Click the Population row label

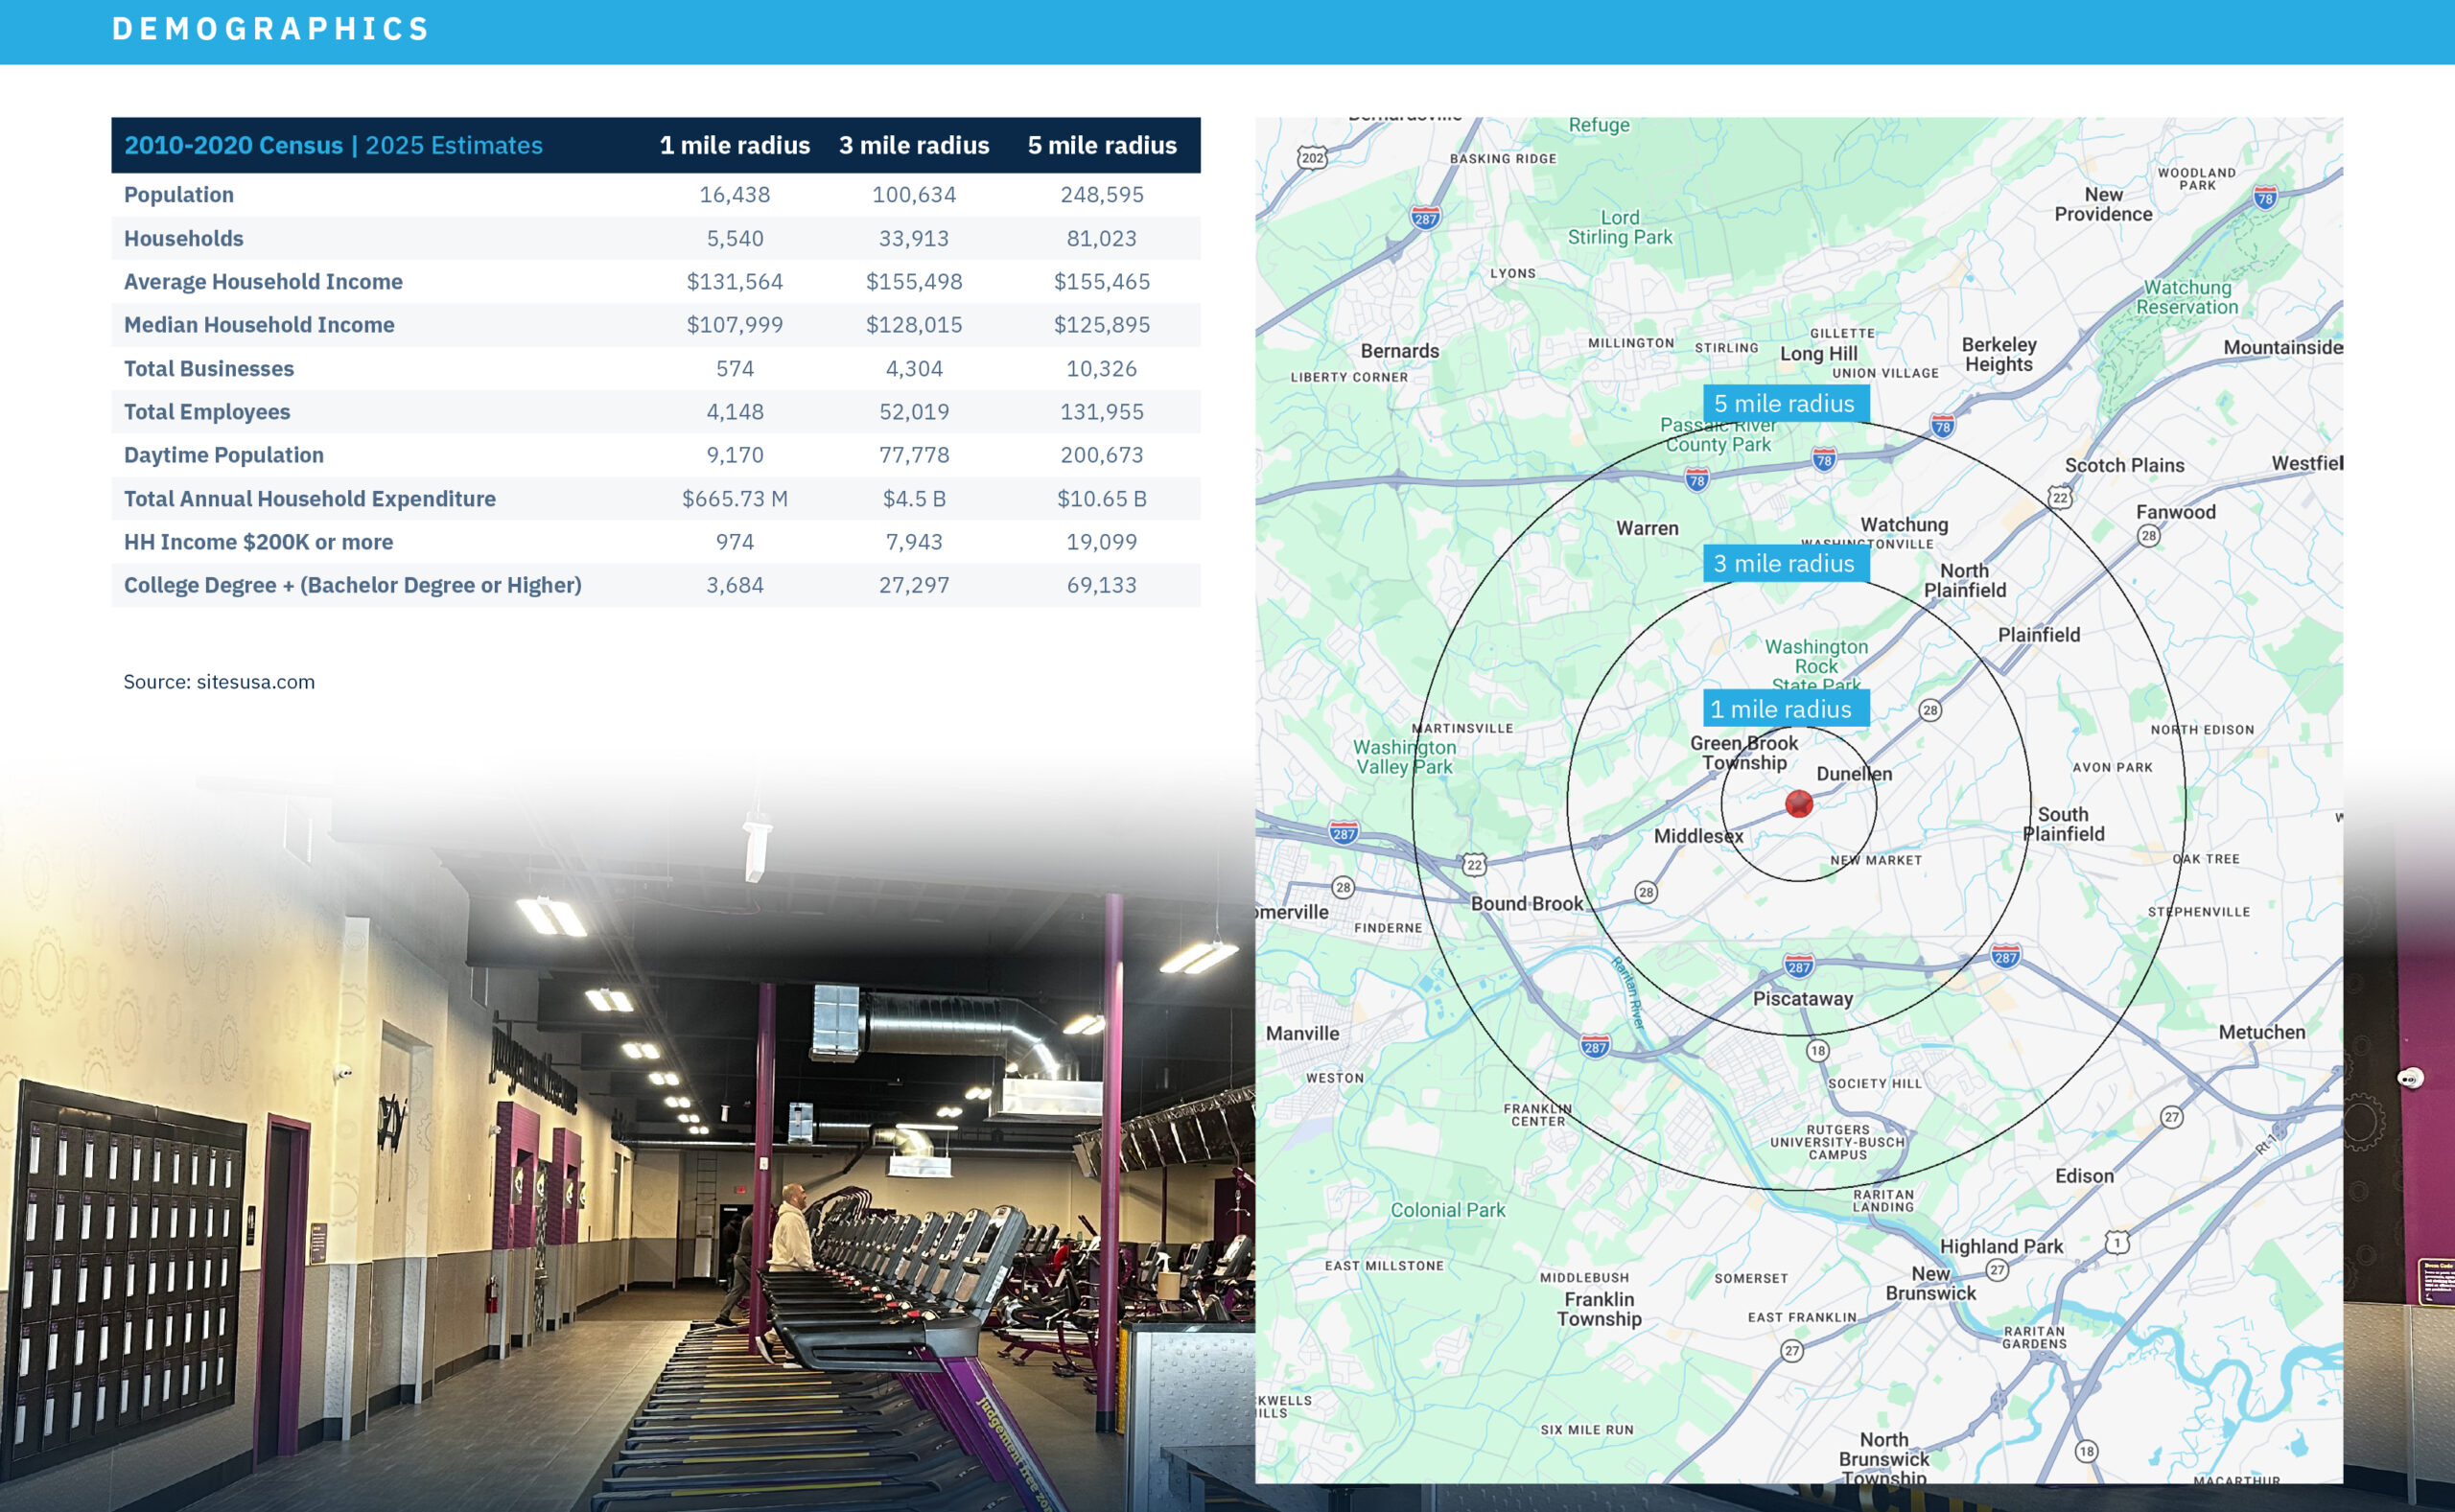click(x=179, y=195)
